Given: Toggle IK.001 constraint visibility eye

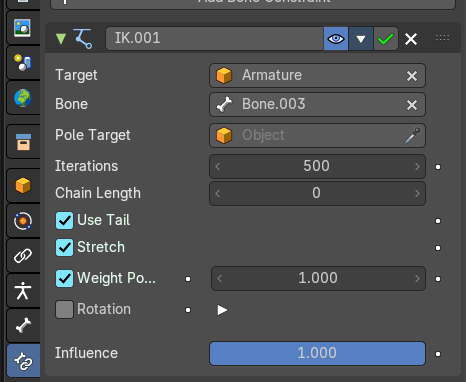Looking at the screenshot, I should click(x=336, y=39).
